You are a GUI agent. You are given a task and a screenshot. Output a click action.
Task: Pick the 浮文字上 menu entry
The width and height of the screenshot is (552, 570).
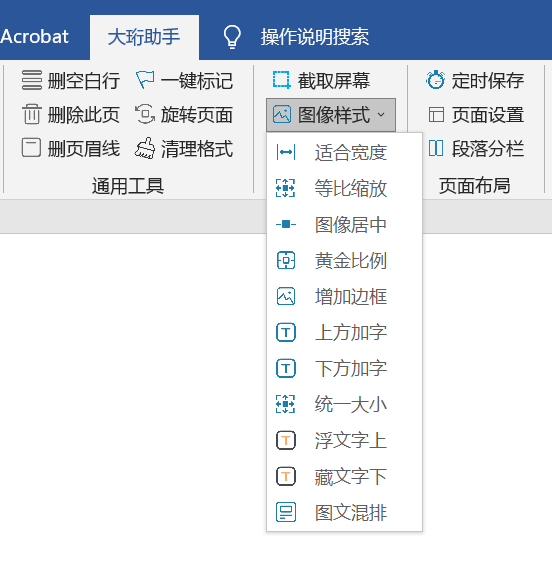[344, 440]
